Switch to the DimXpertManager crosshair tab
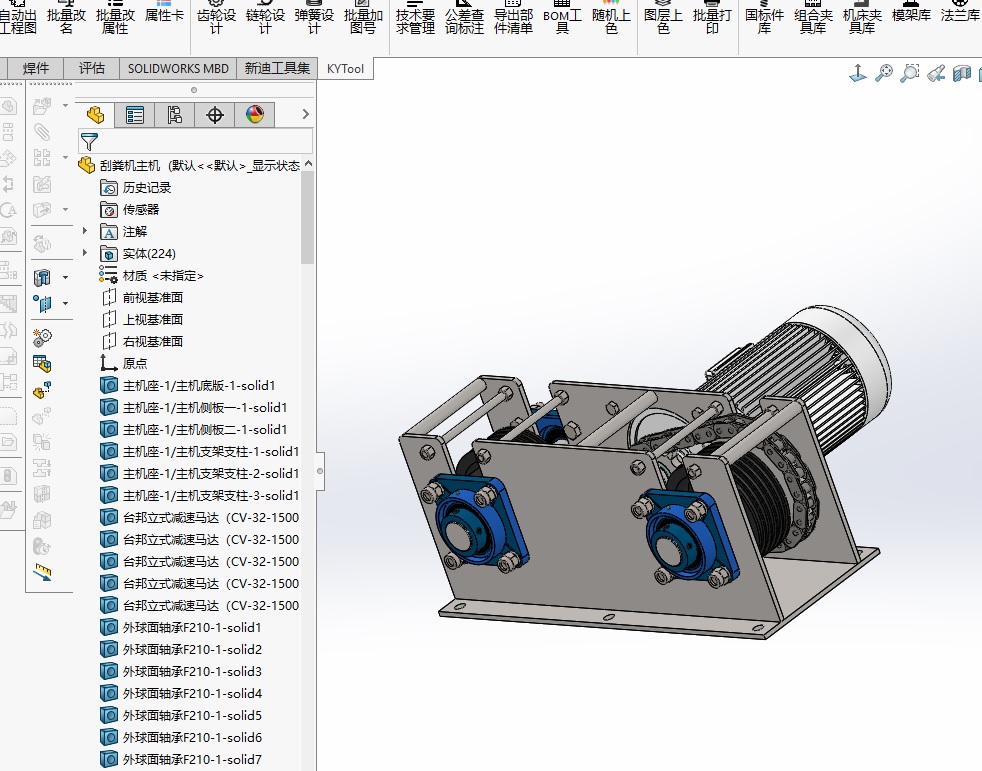 tap(215, 115)
